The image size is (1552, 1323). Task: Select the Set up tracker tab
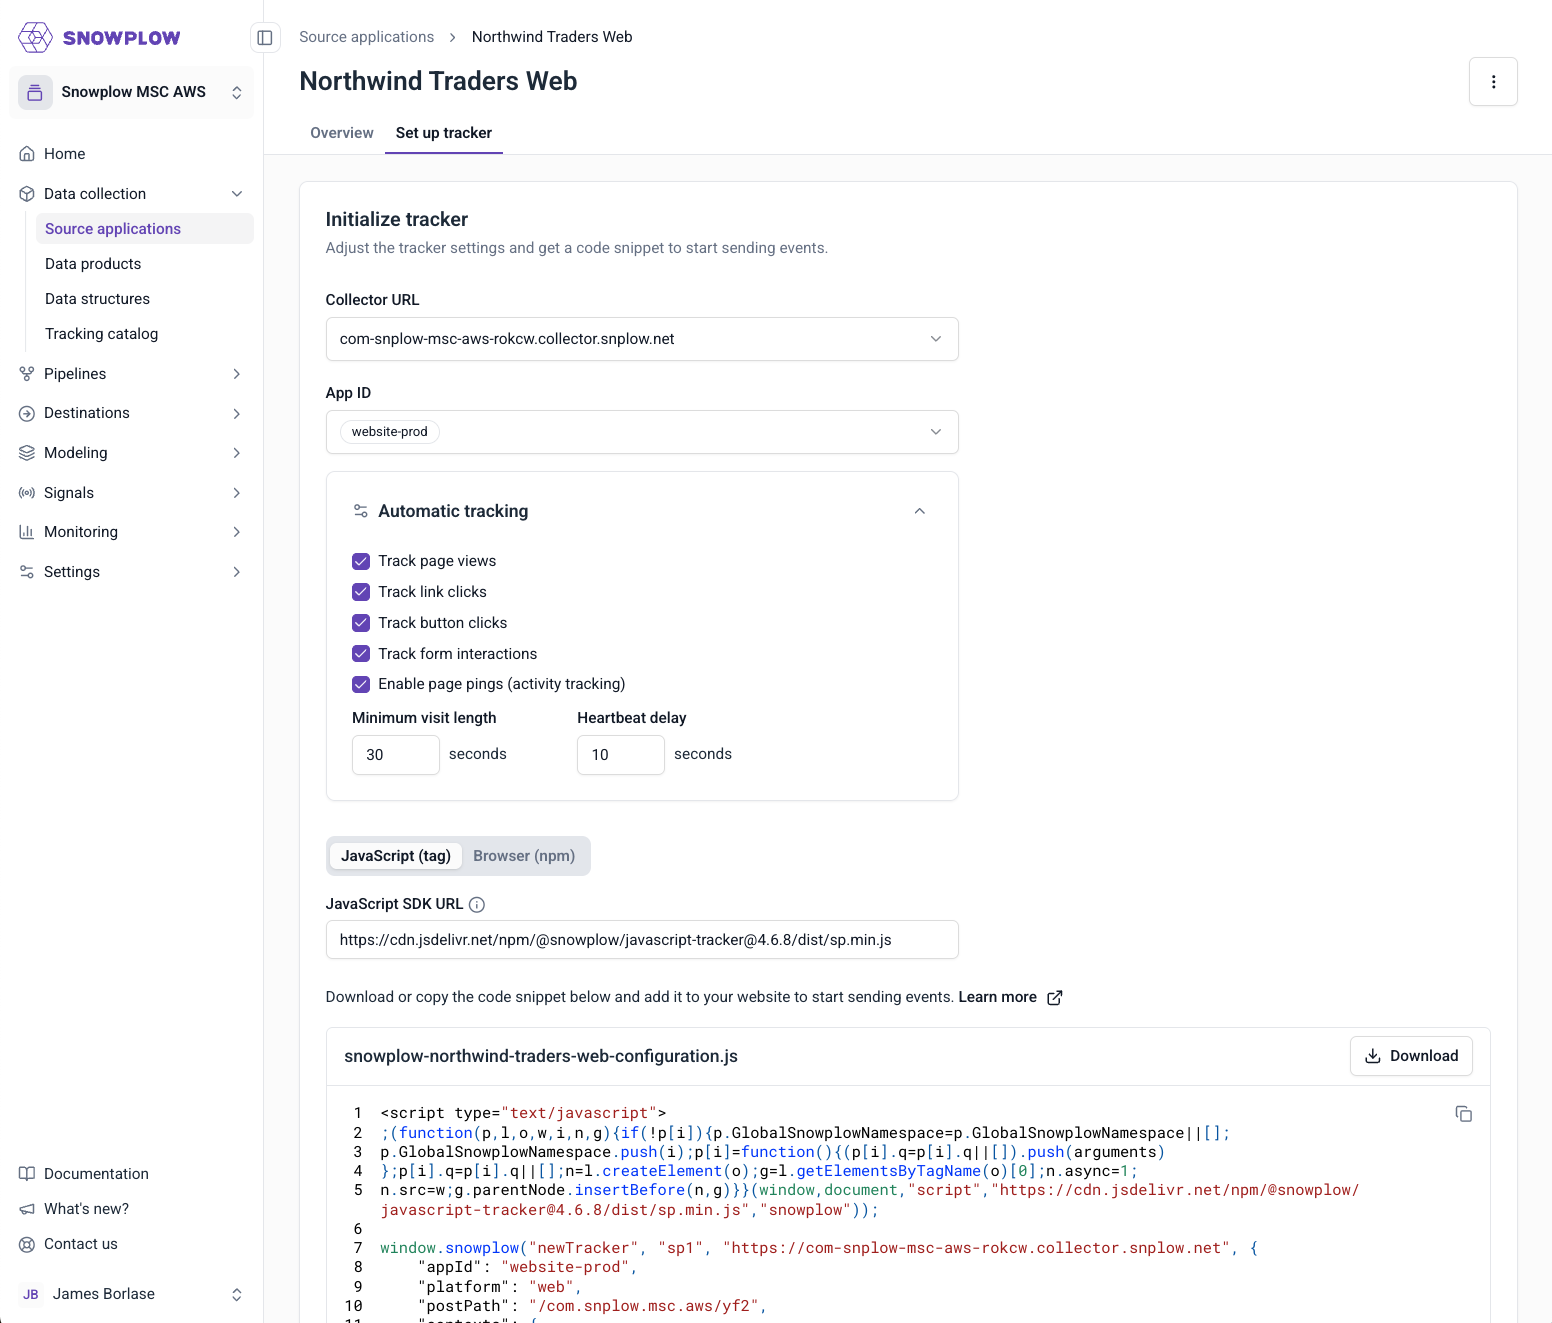click(444, 133)
